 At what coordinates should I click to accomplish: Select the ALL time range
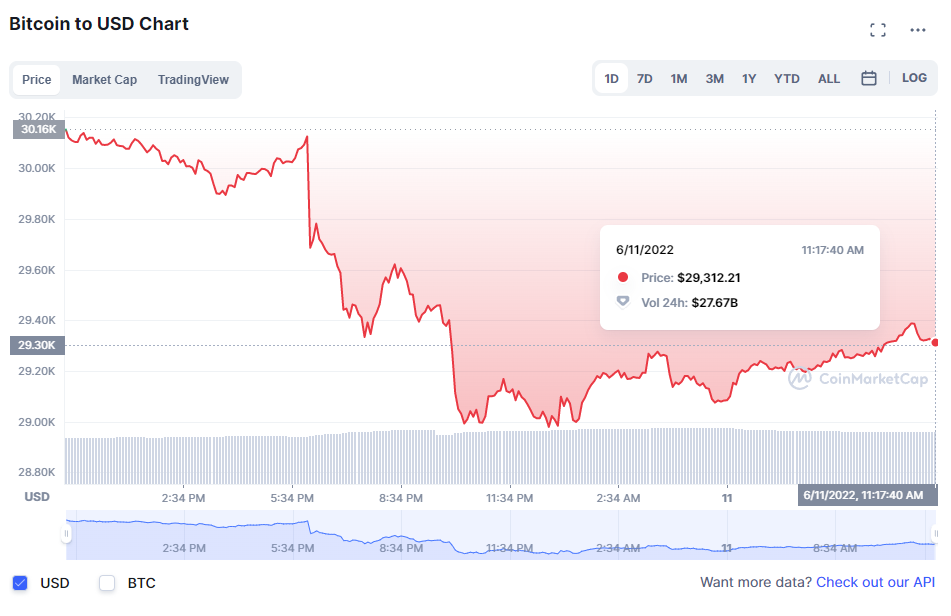(x=828, y=79)
